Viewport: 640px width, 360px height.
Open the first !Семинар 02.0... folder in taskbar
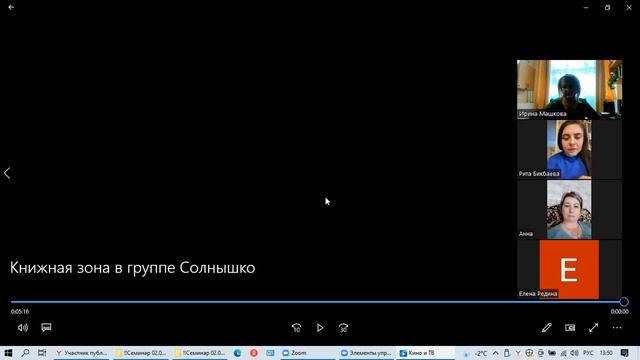(141, 353)
